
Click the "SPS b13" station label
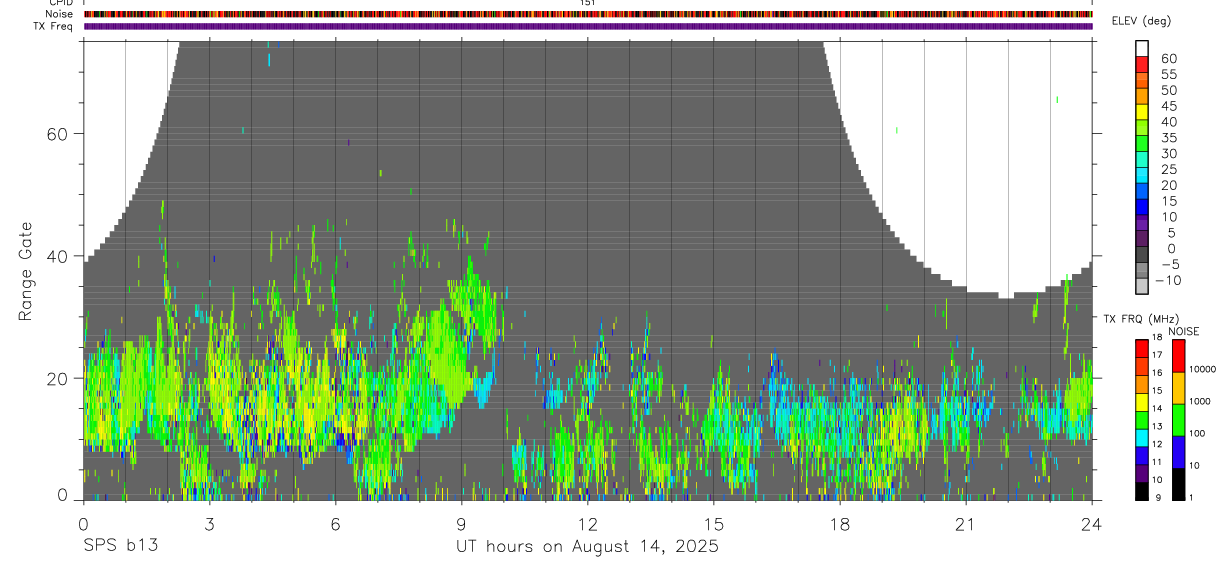[x=120, y=546]
